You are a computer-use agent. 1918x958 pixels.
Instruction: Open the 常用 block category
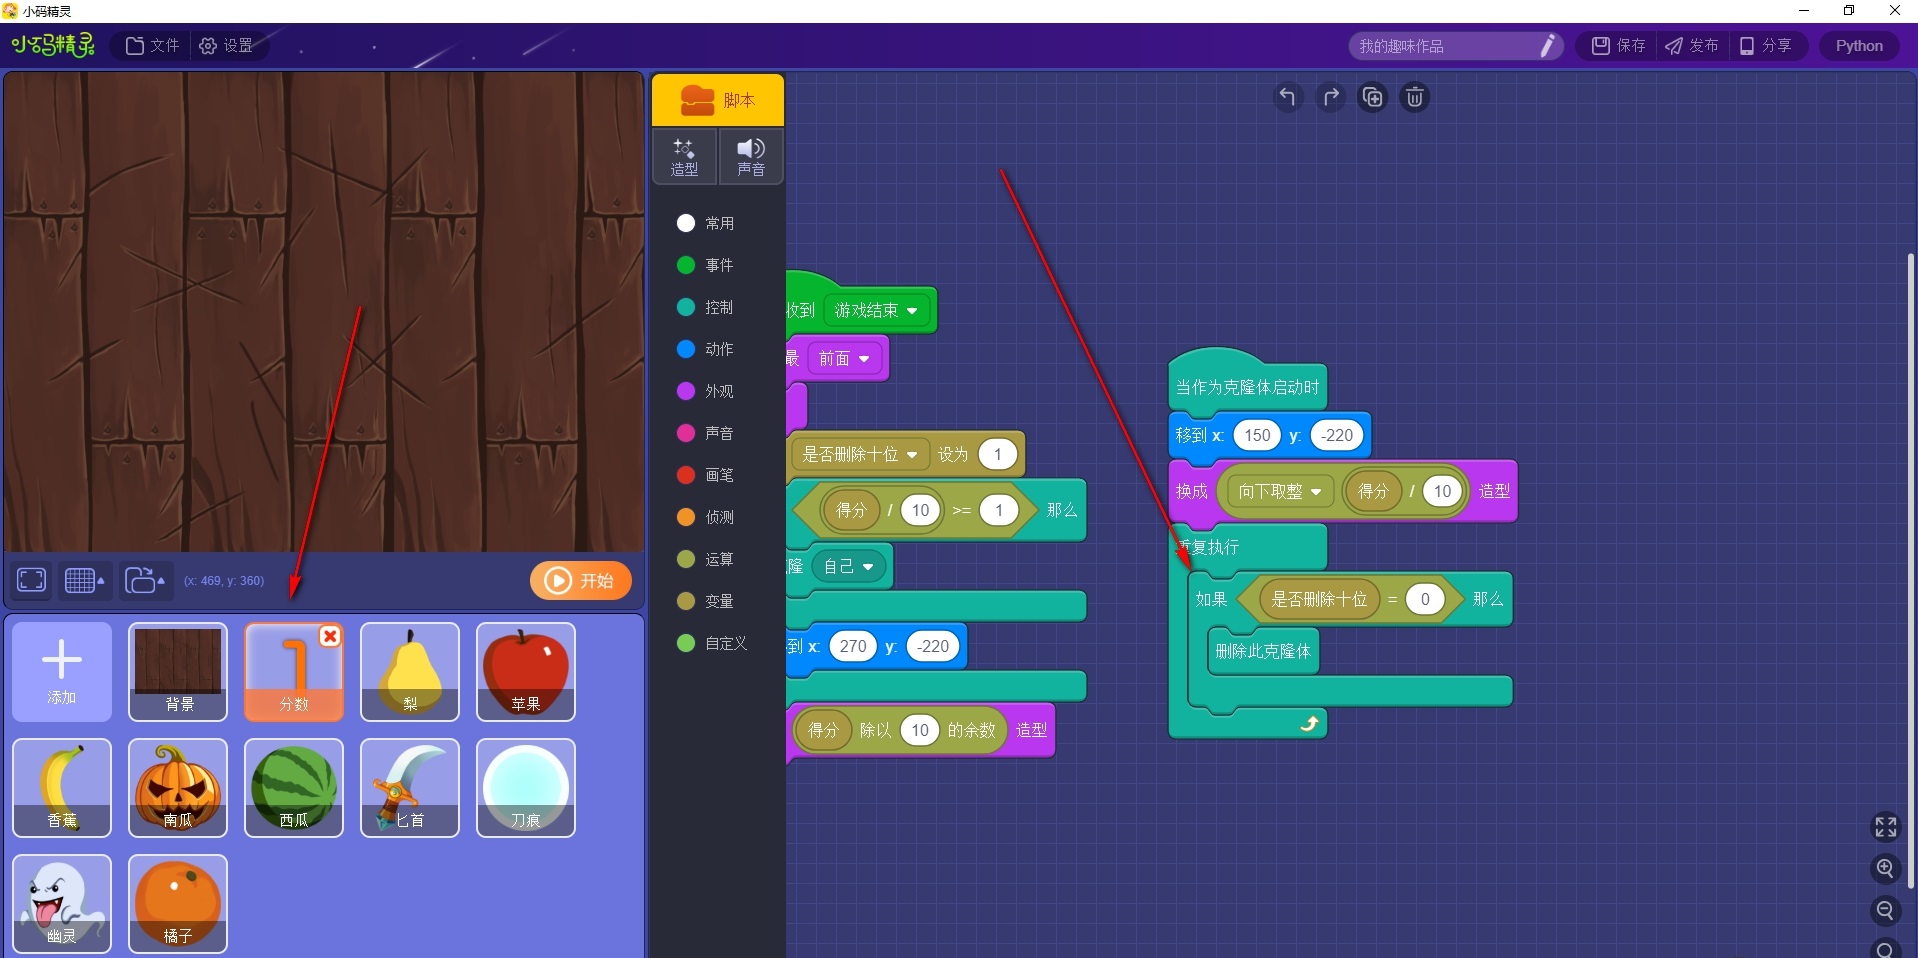click(x=706, y=223)
